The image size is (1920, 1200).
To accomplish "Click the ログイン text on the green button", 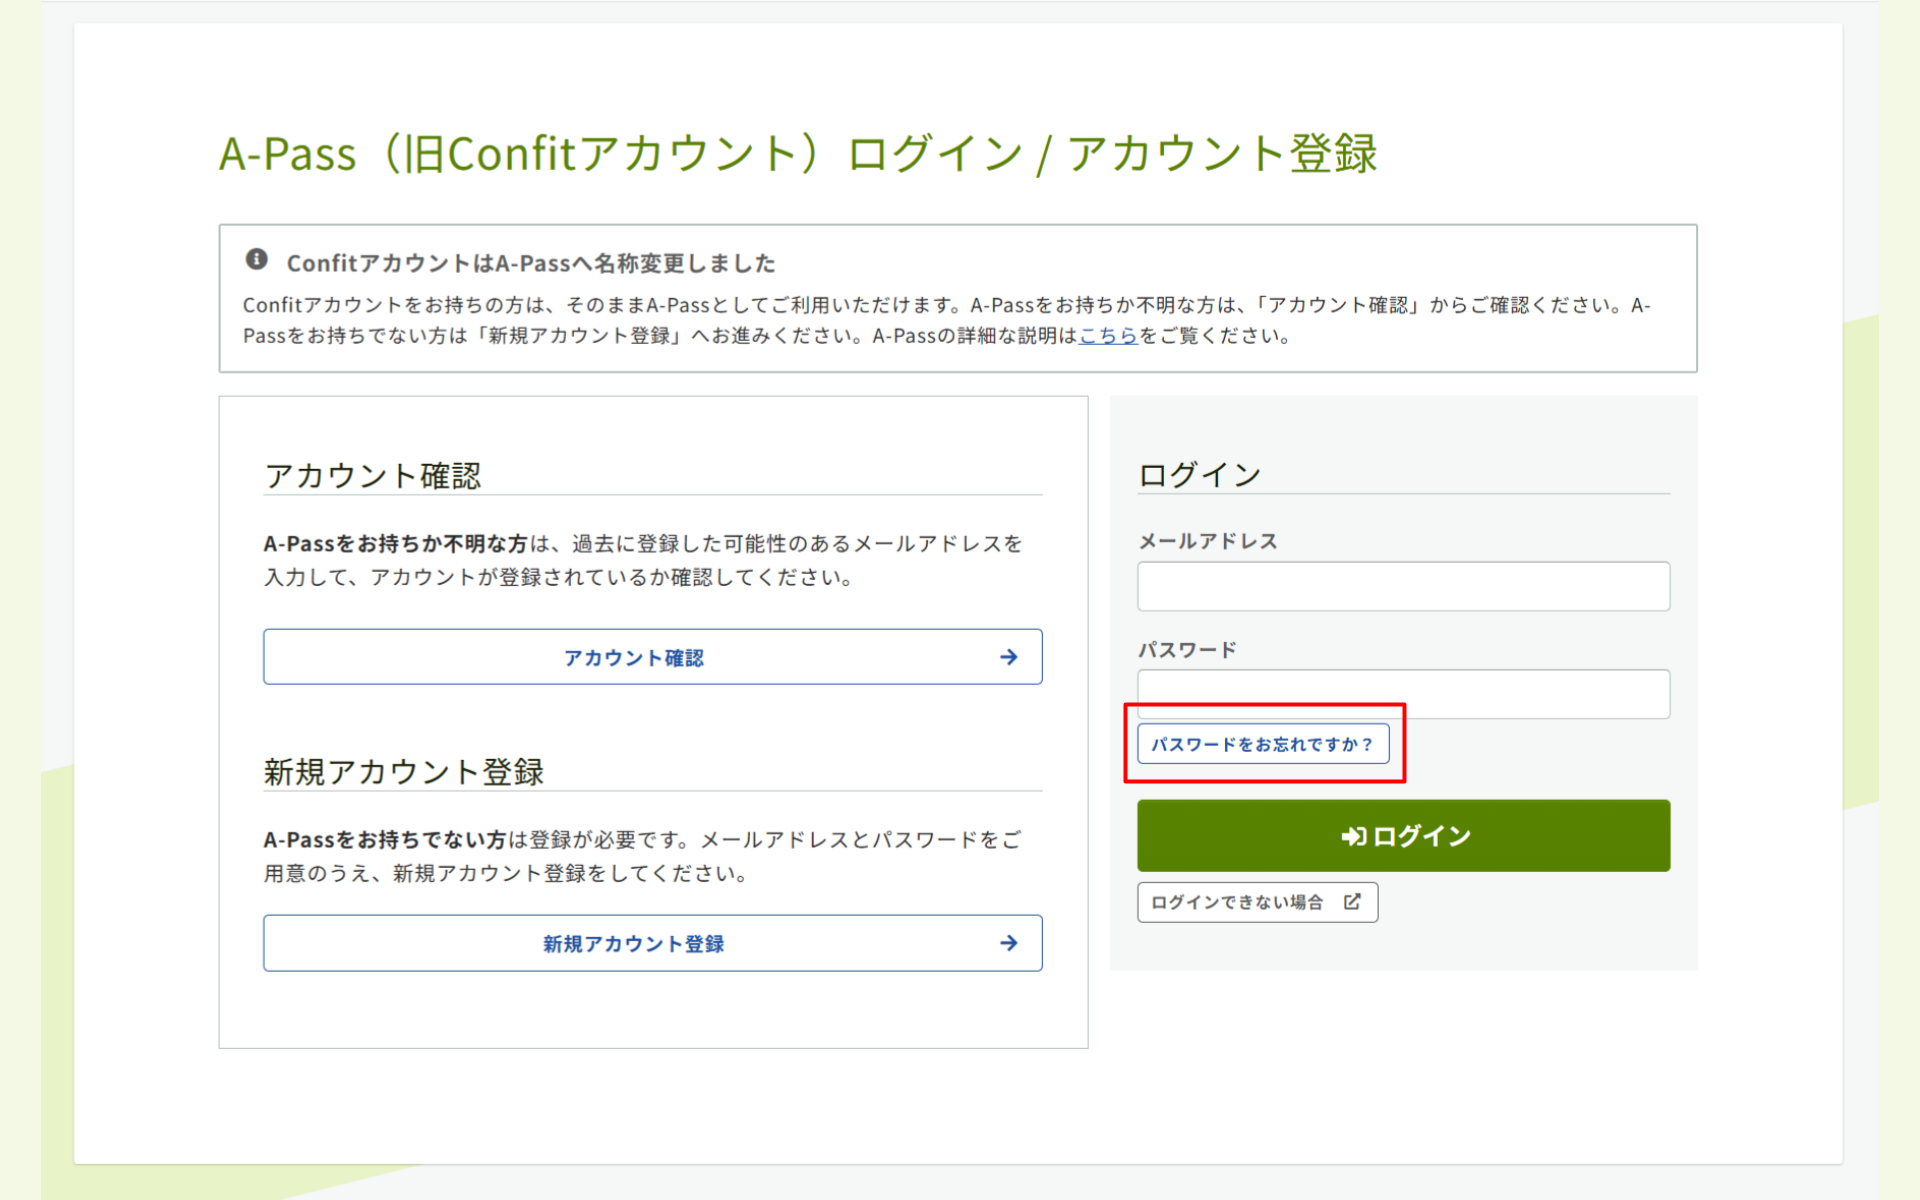I will (x=1422, y=836).
